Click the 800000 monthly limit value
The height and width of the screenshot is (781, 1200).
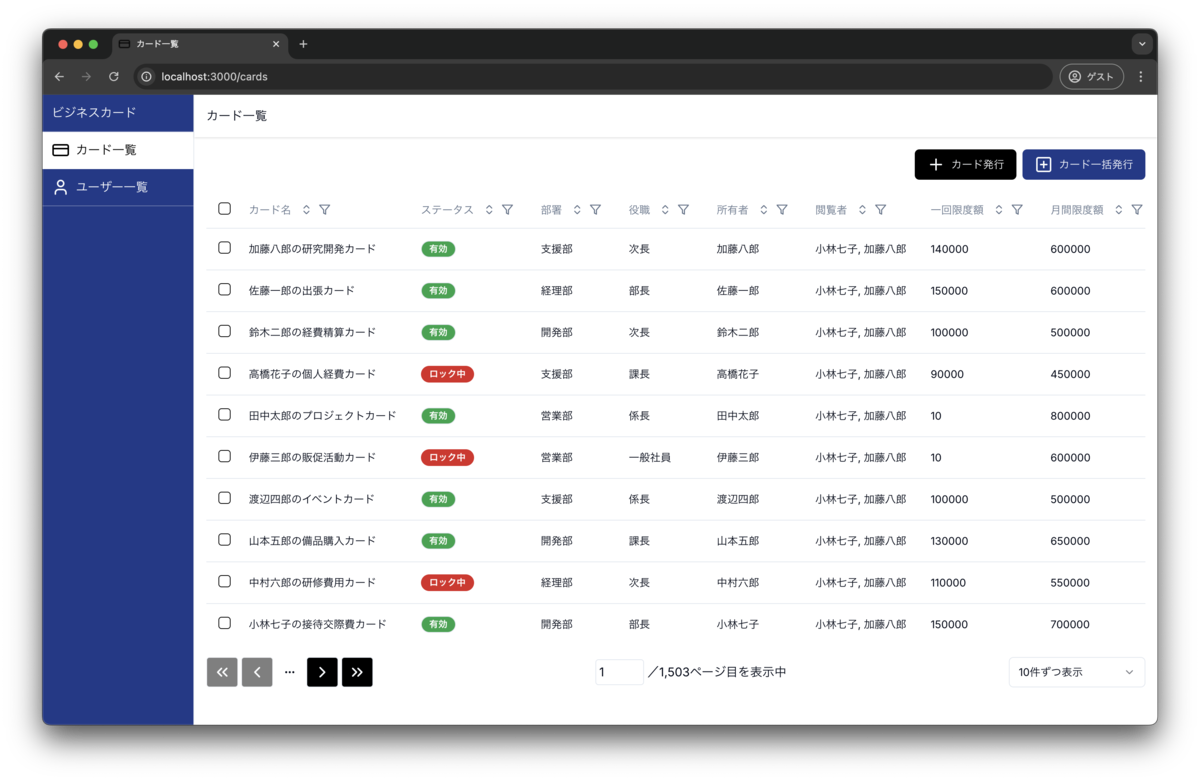[1070, 416]
